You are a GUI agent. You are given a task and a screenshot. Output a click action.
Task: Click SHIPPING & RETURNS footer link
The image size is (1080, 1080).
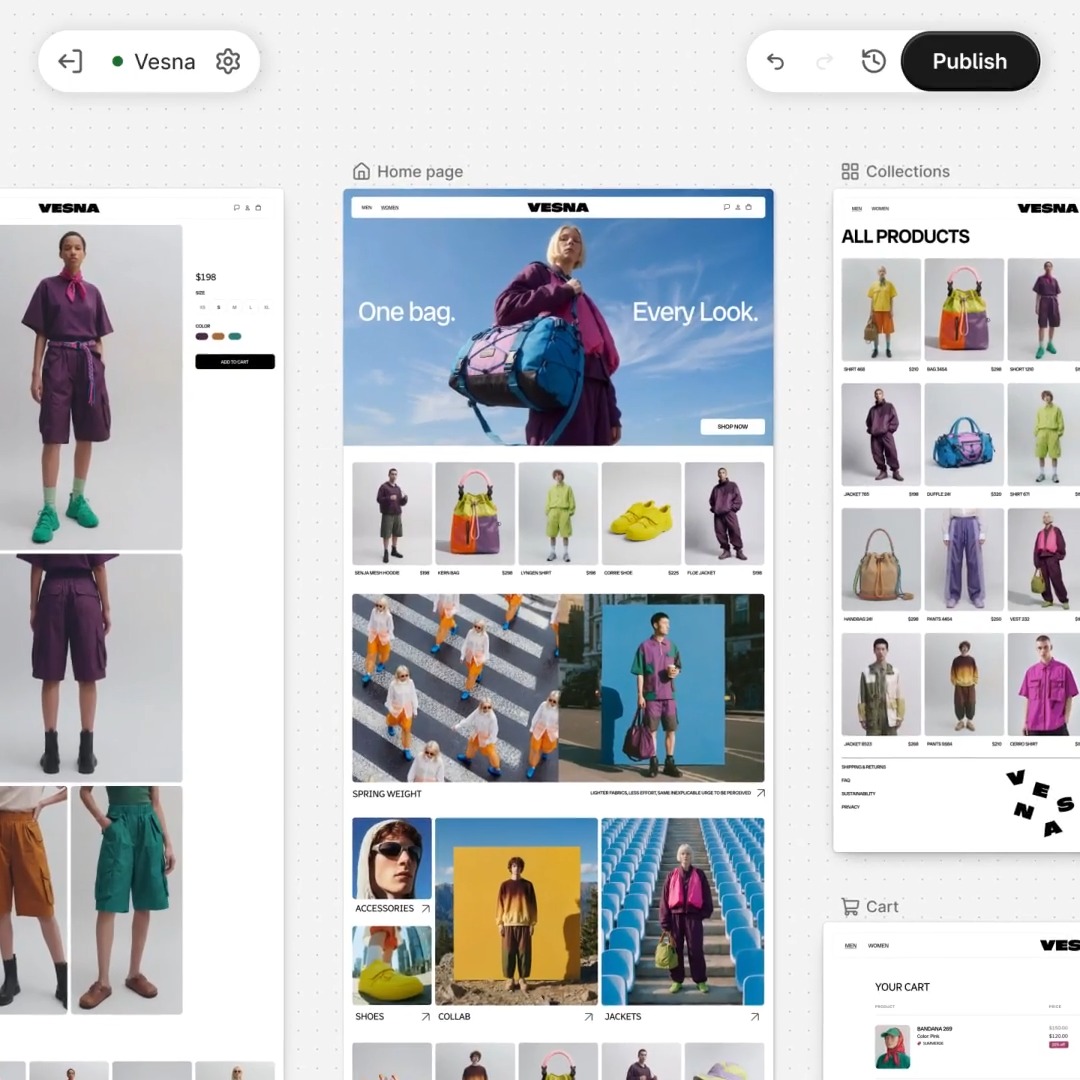[x=864, y=767]
